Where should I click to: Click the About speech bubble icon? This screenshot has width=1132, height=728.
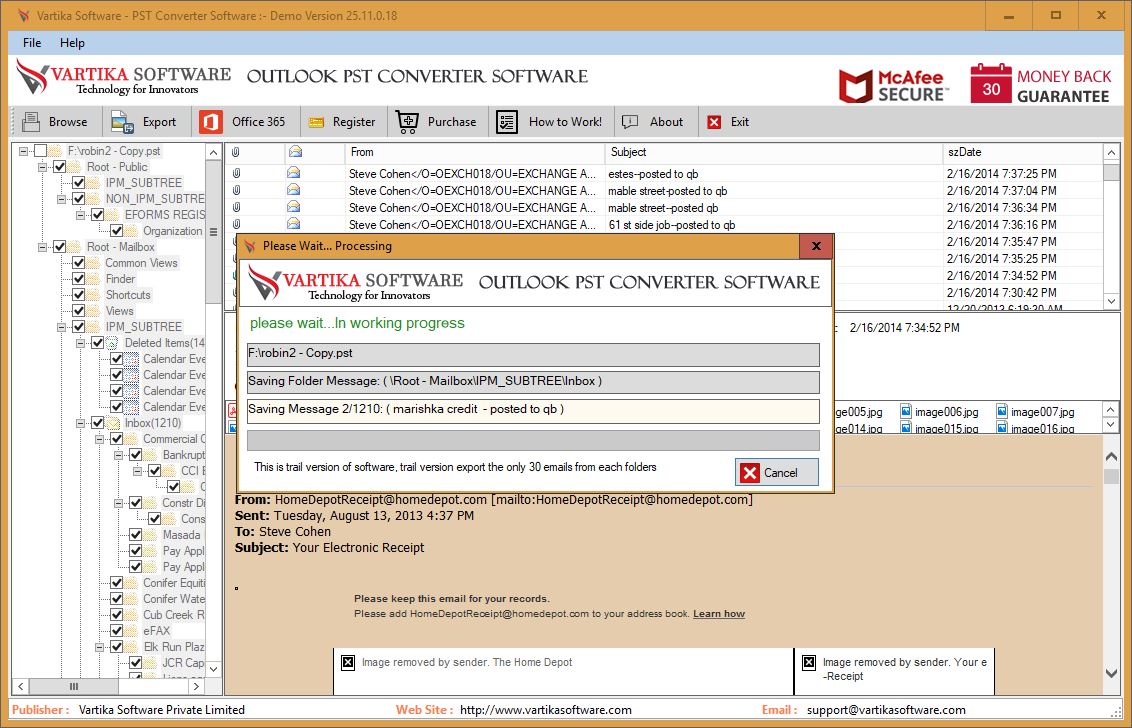coord(630,122)
